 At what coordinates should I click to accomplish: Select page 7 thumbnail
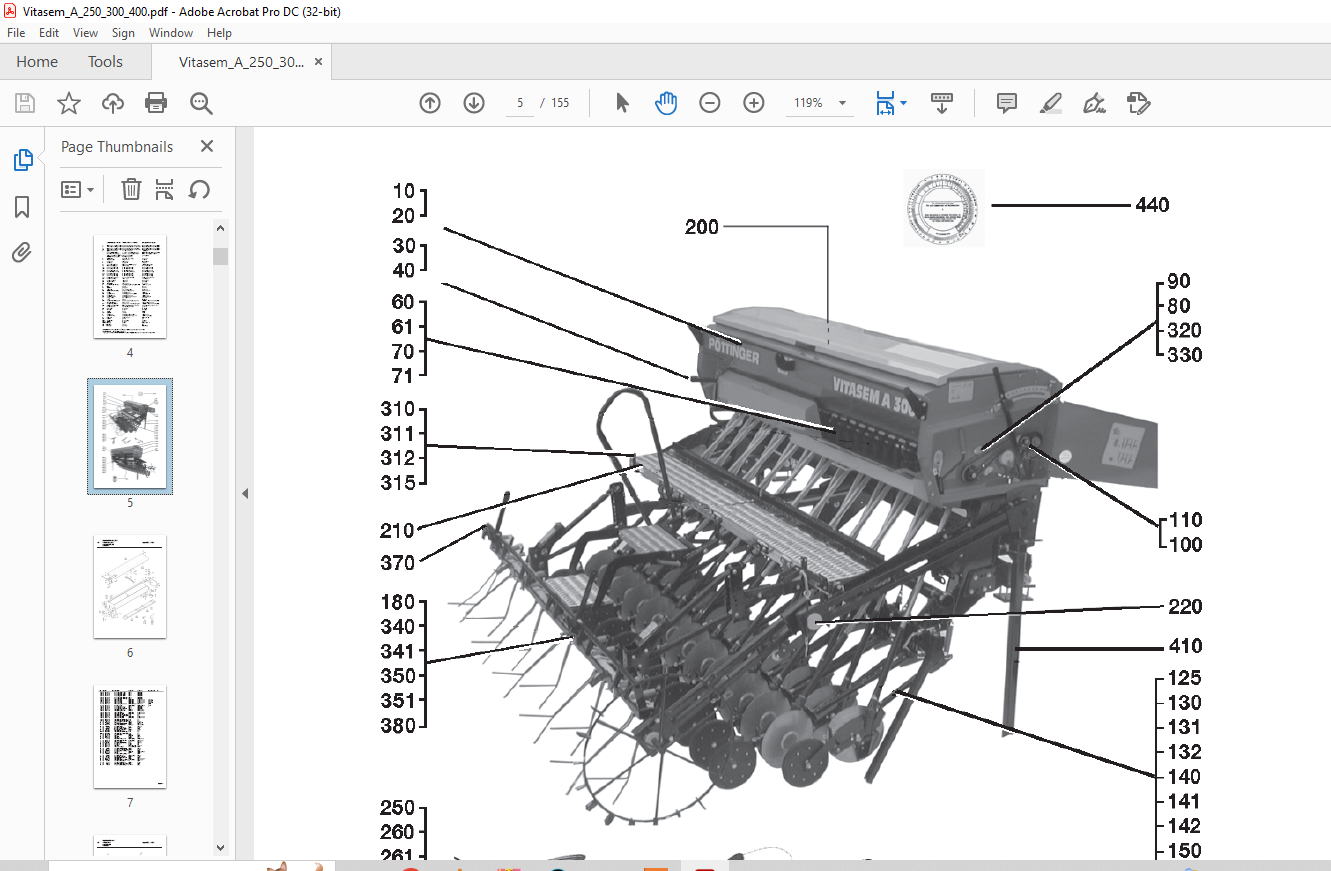tap(130, 737)
